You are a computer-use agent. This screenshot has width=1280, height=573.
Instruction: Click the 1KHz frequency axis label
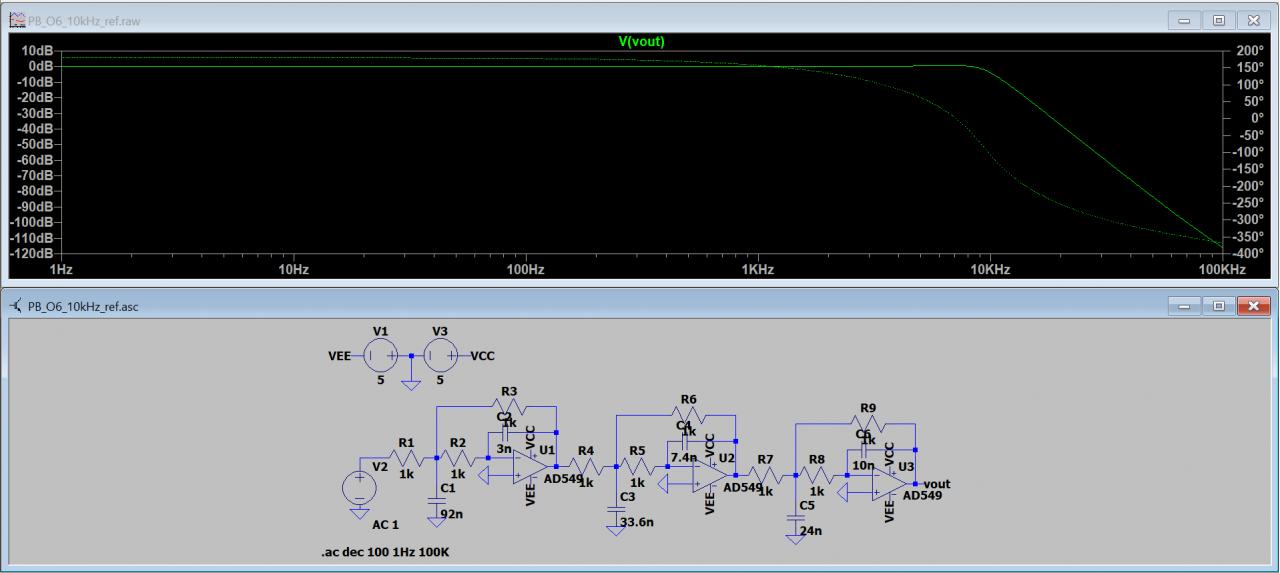coord(758,271)
